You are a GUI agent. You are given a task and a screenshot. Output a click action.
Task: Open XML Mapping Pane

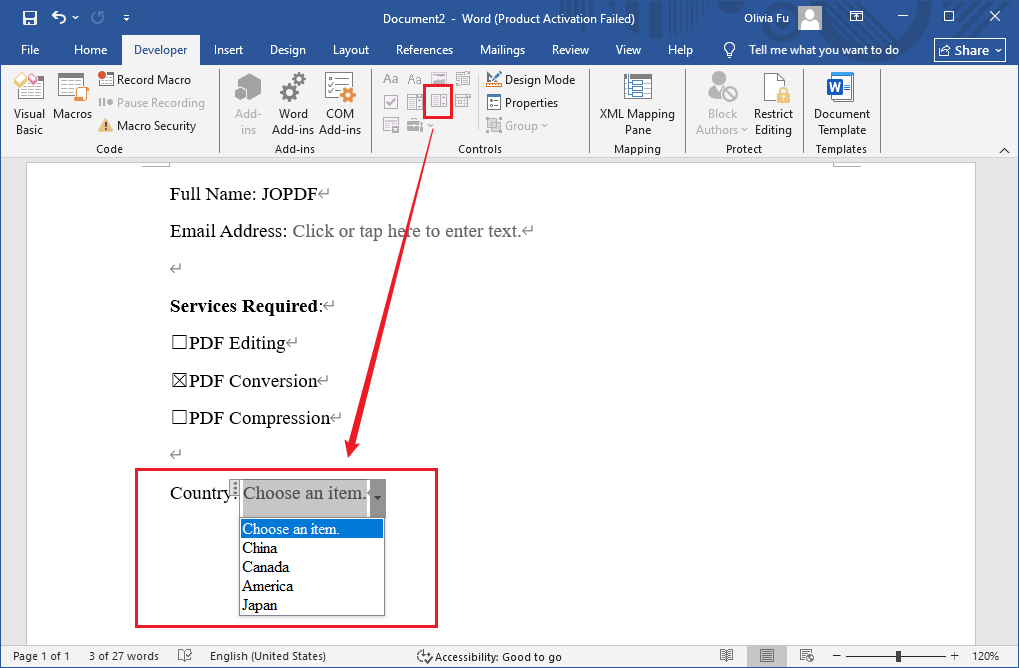[637, 104]
